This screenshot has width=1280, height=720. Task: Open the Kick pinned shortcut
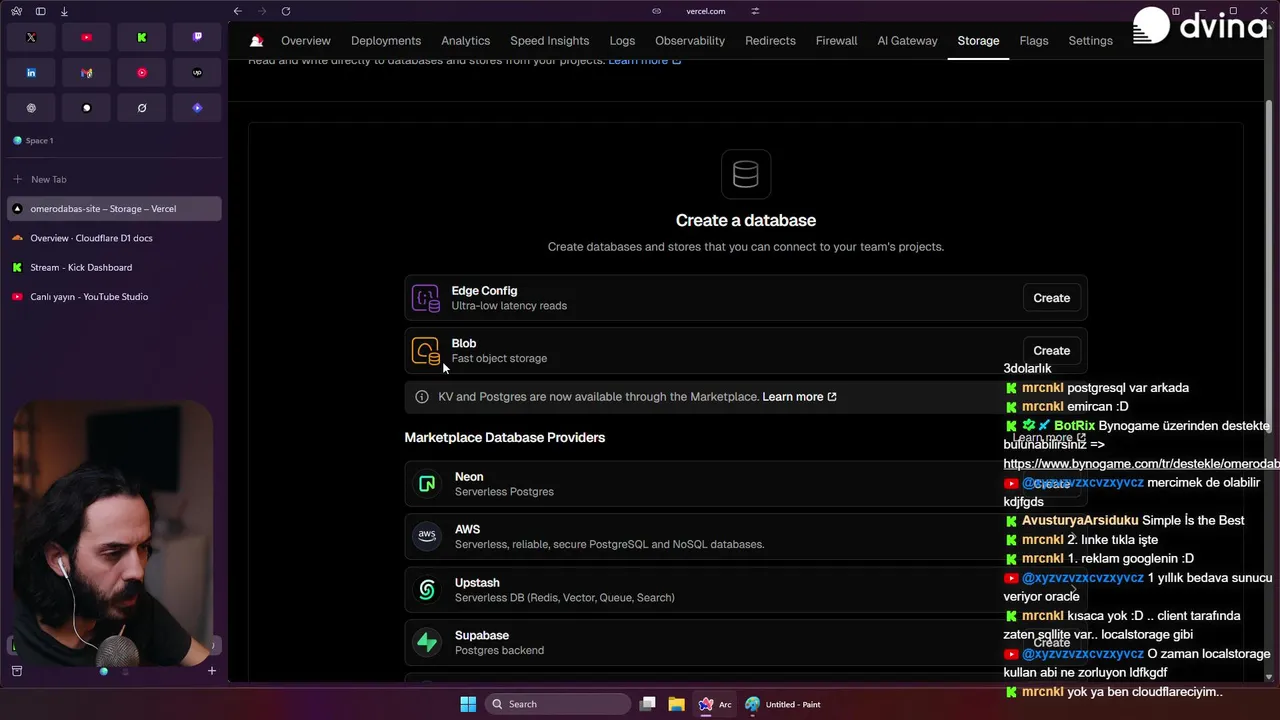pos(142,37)
